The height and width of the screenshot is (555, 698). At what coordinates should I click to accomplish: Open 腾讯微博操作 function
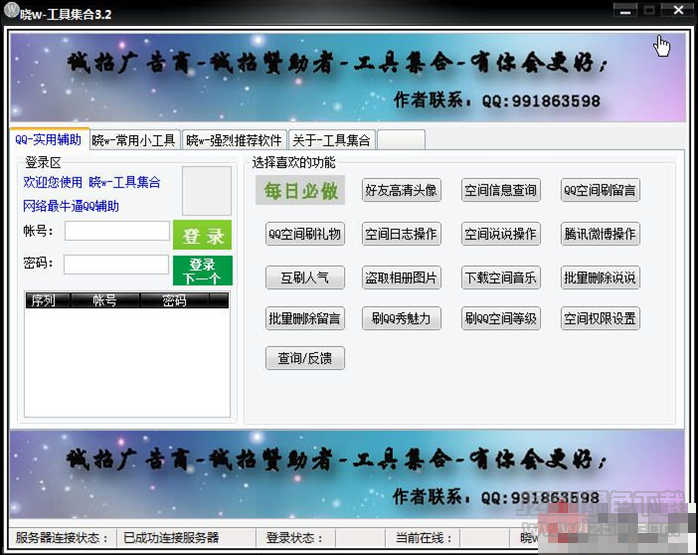point(600,234)
